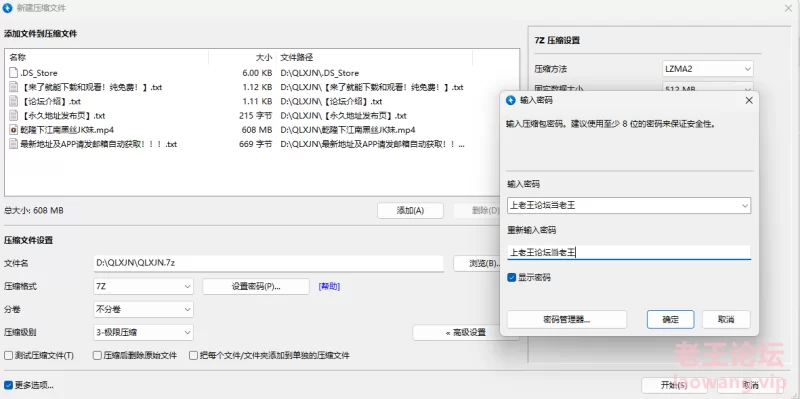Click size value 6.00 KB
The image size is (800, 399).
coord(257,73)
